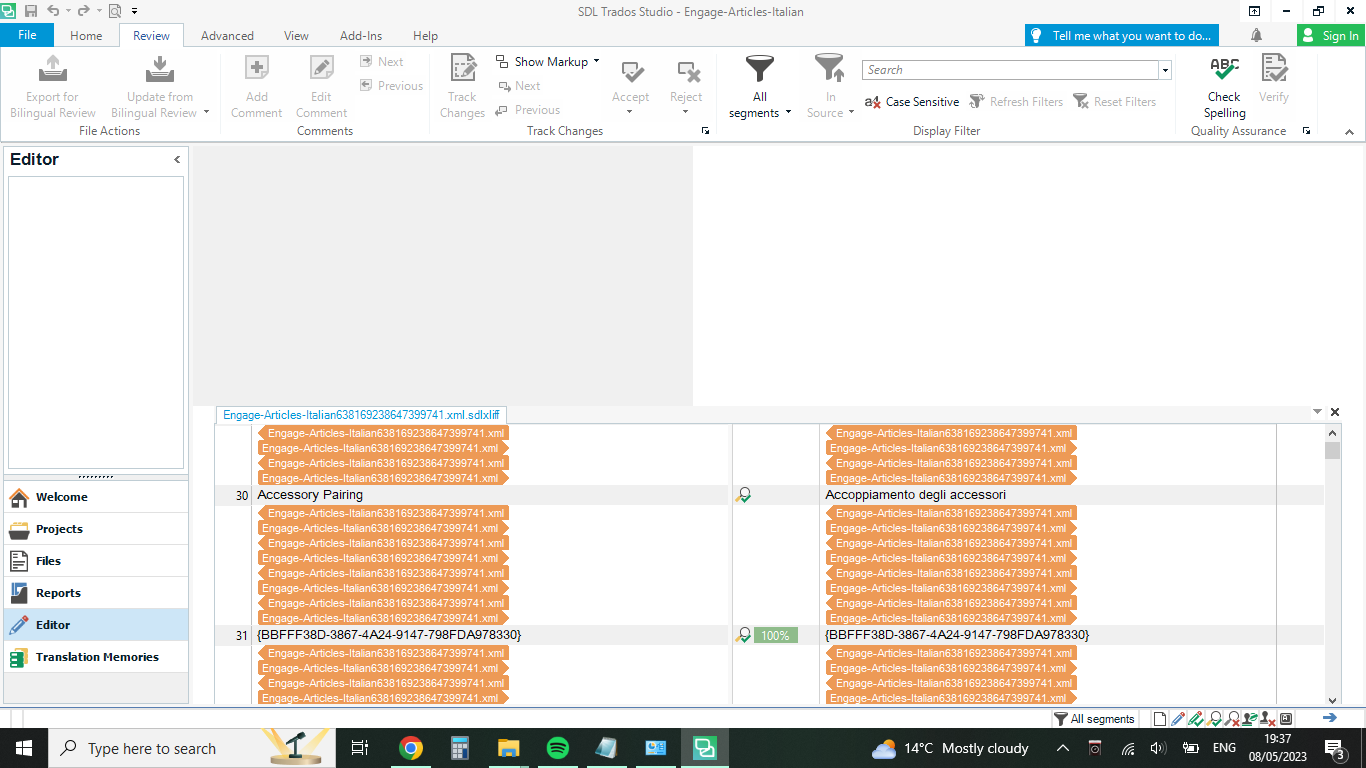
Task: Click the 100% match indicator on segment 31
Action: (775, 635)
